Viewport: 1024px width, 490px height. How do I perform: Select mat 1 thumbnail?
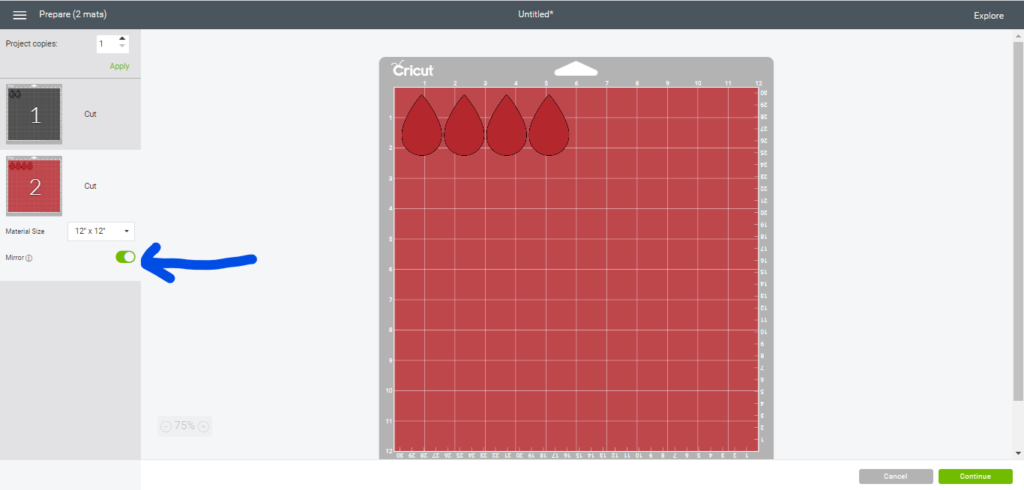click(x=34, y=114)
